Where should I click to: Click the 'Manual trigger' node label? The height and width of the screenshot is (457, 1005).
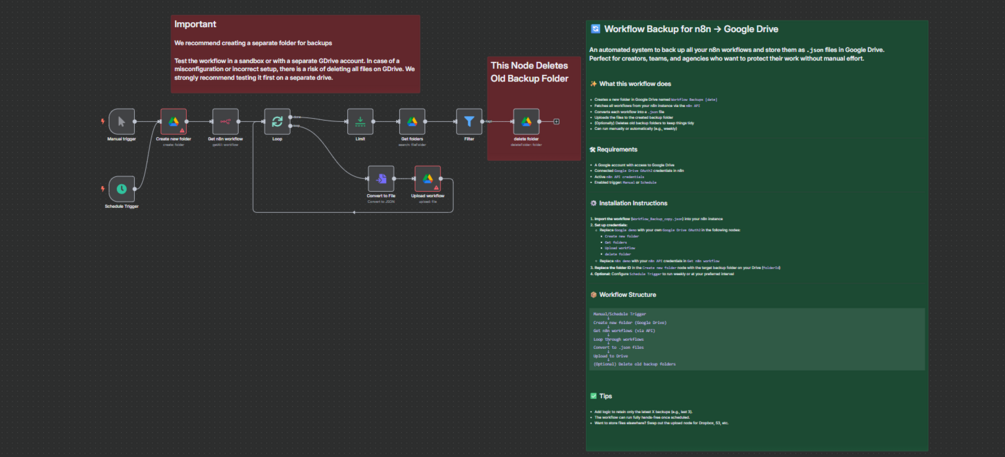(122, 138)
